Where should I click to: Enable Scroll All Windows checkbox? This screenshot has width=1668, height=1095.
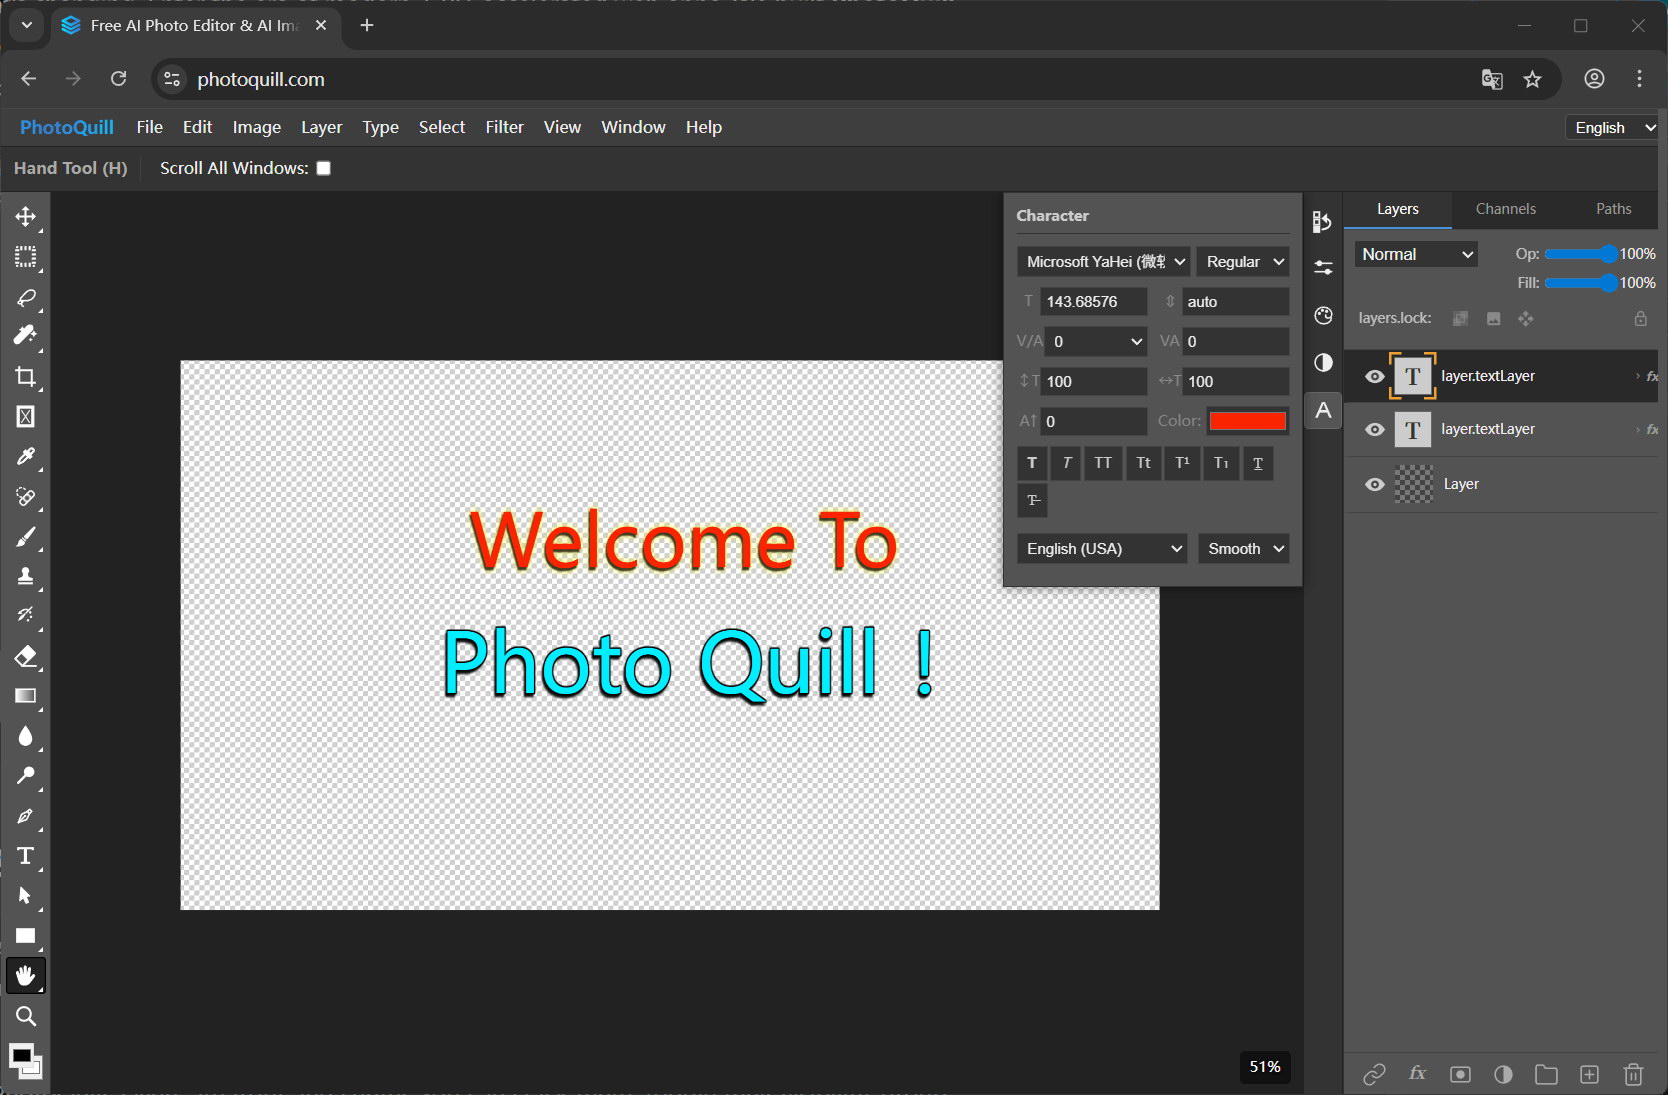(x=324, y=168)
